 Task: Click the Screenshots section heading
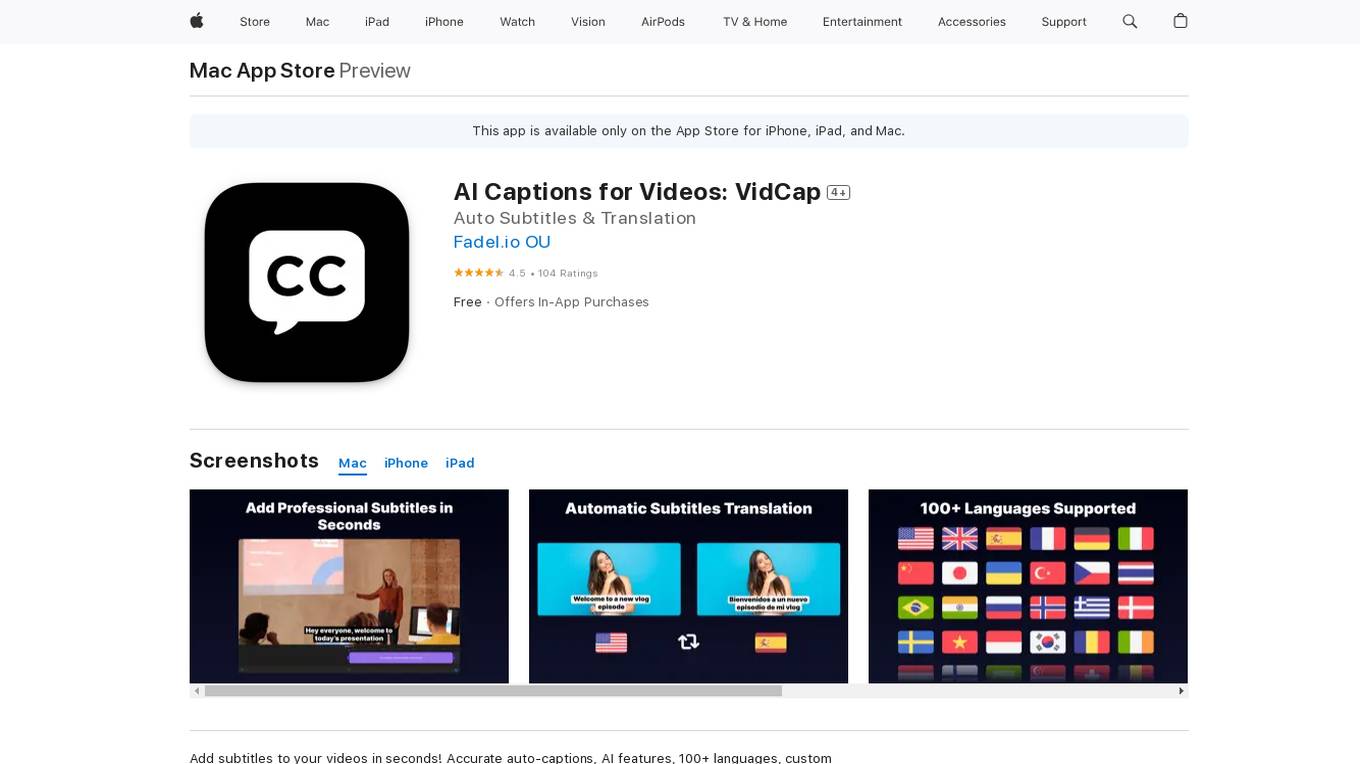click(254, 460)
